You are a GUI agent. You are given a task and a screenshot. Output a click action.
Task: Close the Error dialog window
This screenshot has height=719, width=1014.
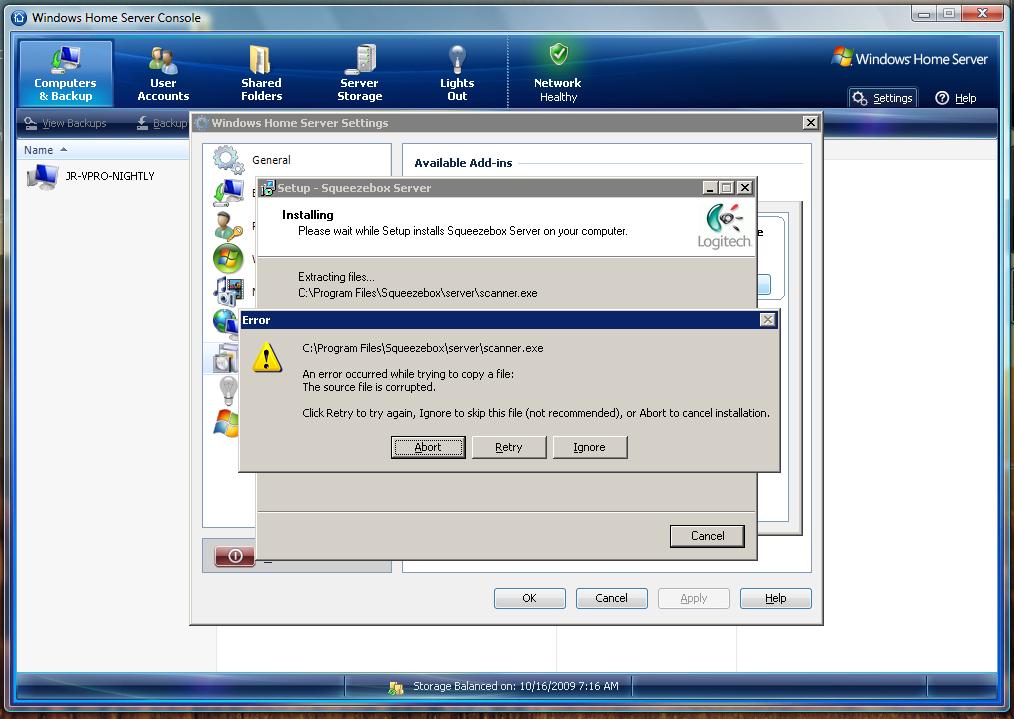pyautogui.click(x=767, y=320)
